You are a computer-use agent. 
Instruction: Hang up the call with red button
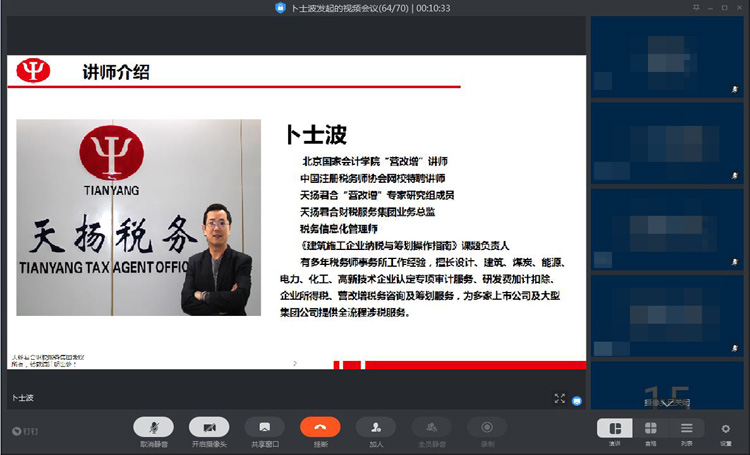pos(320,427)
